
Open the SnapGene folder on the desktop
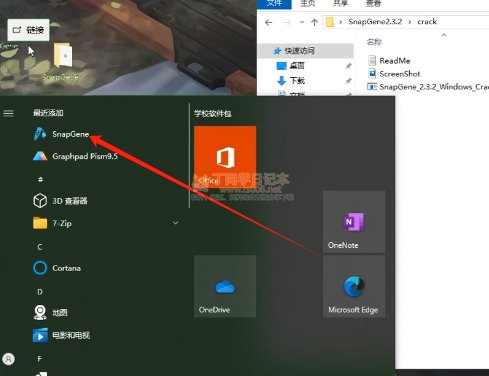pyautogui.click(x=62, y=62)
